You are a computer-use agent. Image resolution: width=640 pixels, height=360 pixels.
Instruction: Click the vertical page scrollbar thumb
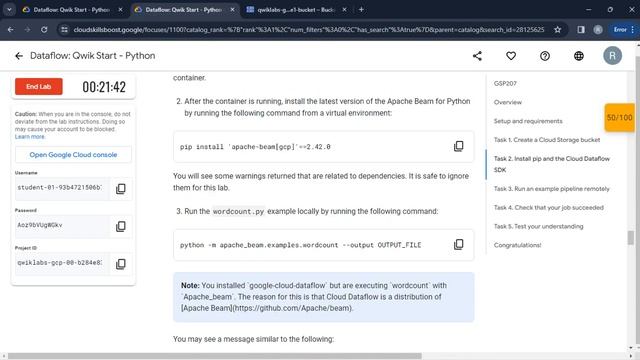[631, 238]
